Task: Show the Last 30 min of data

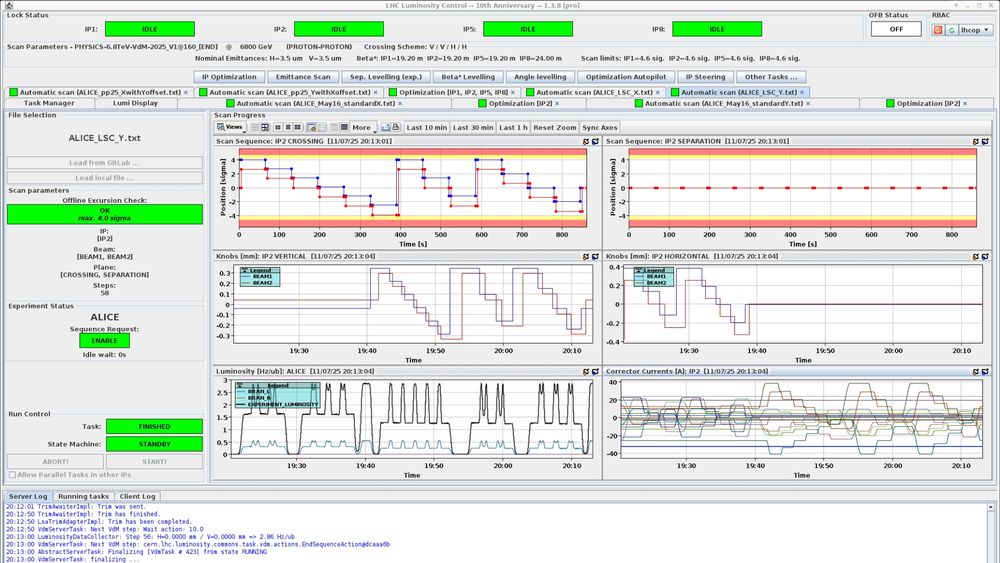Action: 473,128
